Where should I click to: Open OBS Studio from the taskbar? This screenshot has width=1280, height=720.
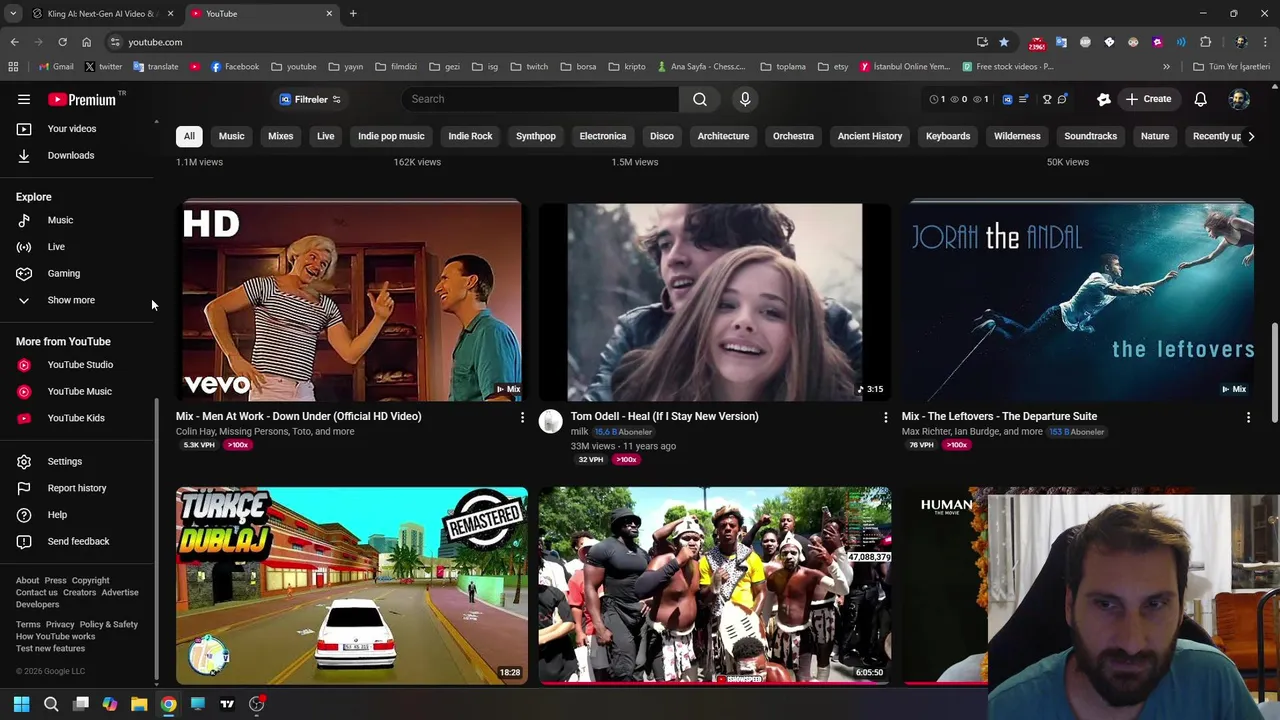point(257,704)
